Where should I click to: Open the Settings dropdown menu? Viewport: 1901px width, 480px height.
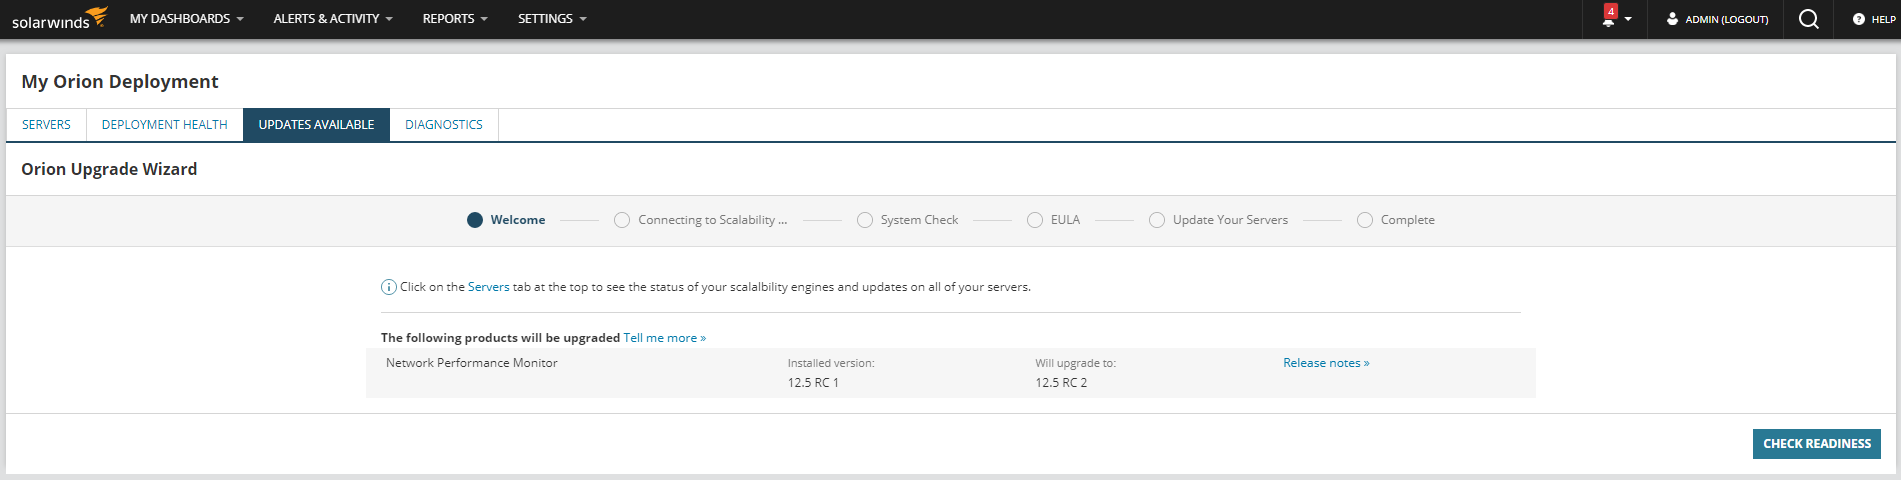552,19
